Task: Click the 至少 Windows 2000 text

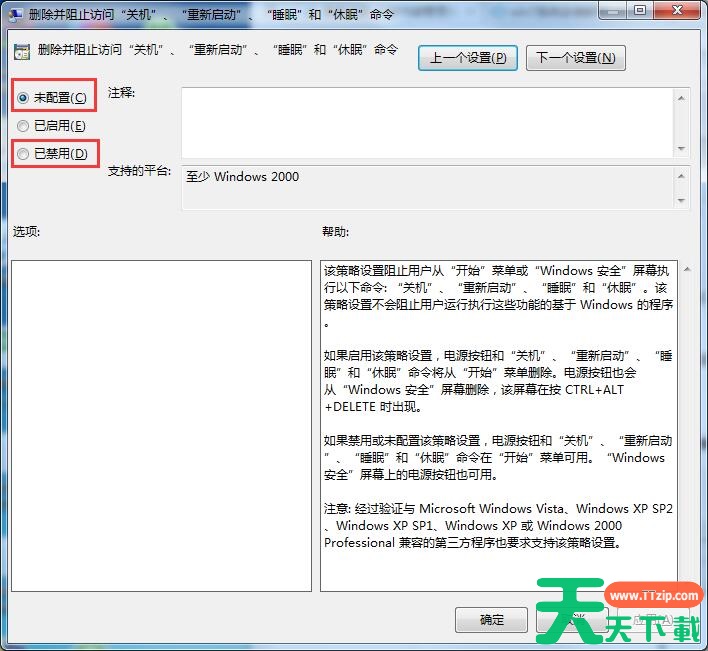Action: [242, 177]
